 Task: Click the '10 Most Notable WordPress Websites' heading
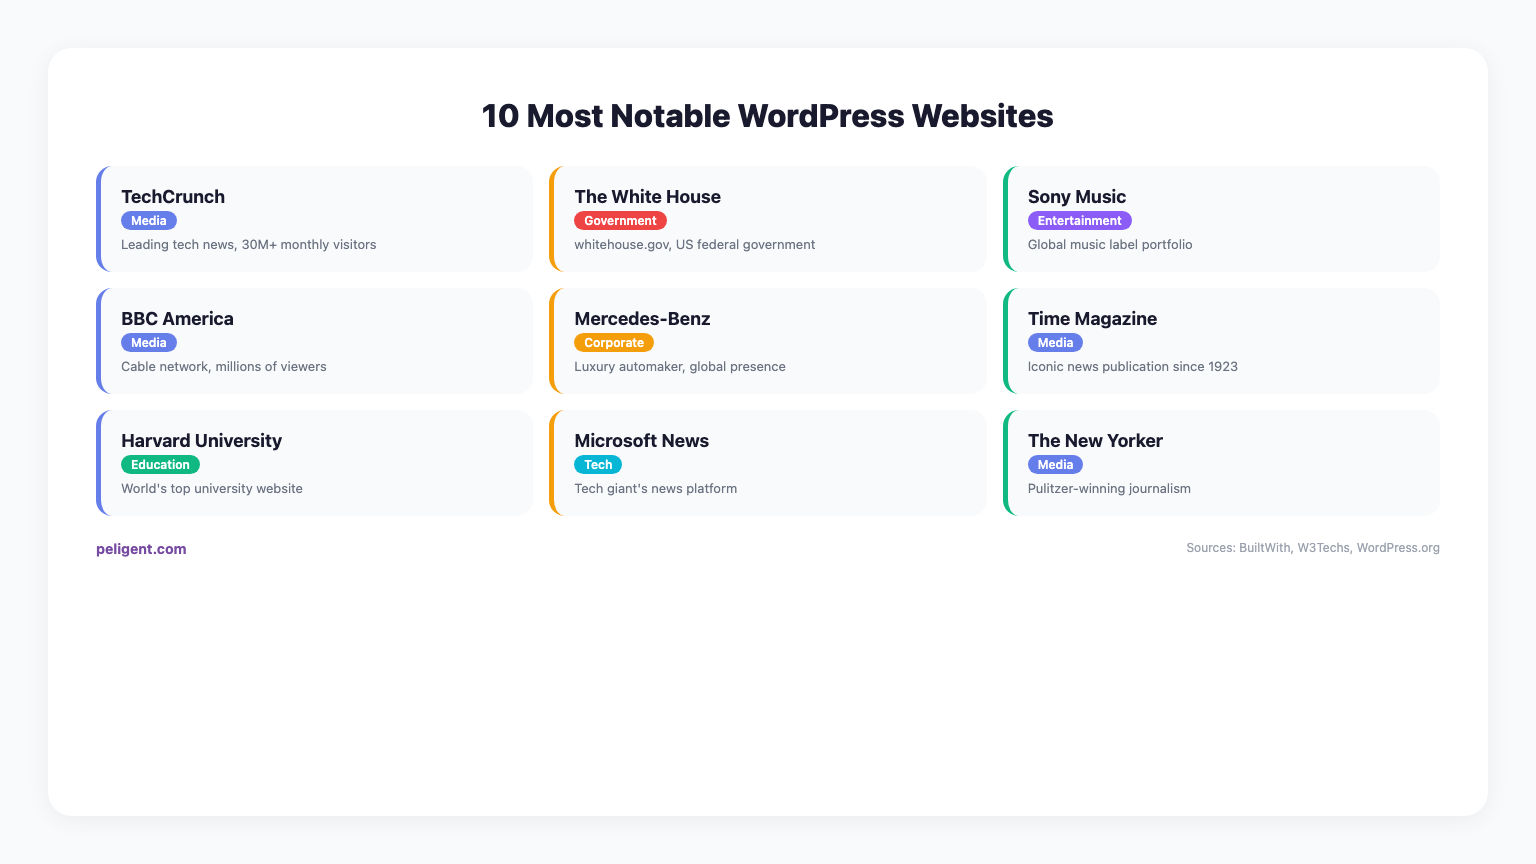(x=768, y=116)
